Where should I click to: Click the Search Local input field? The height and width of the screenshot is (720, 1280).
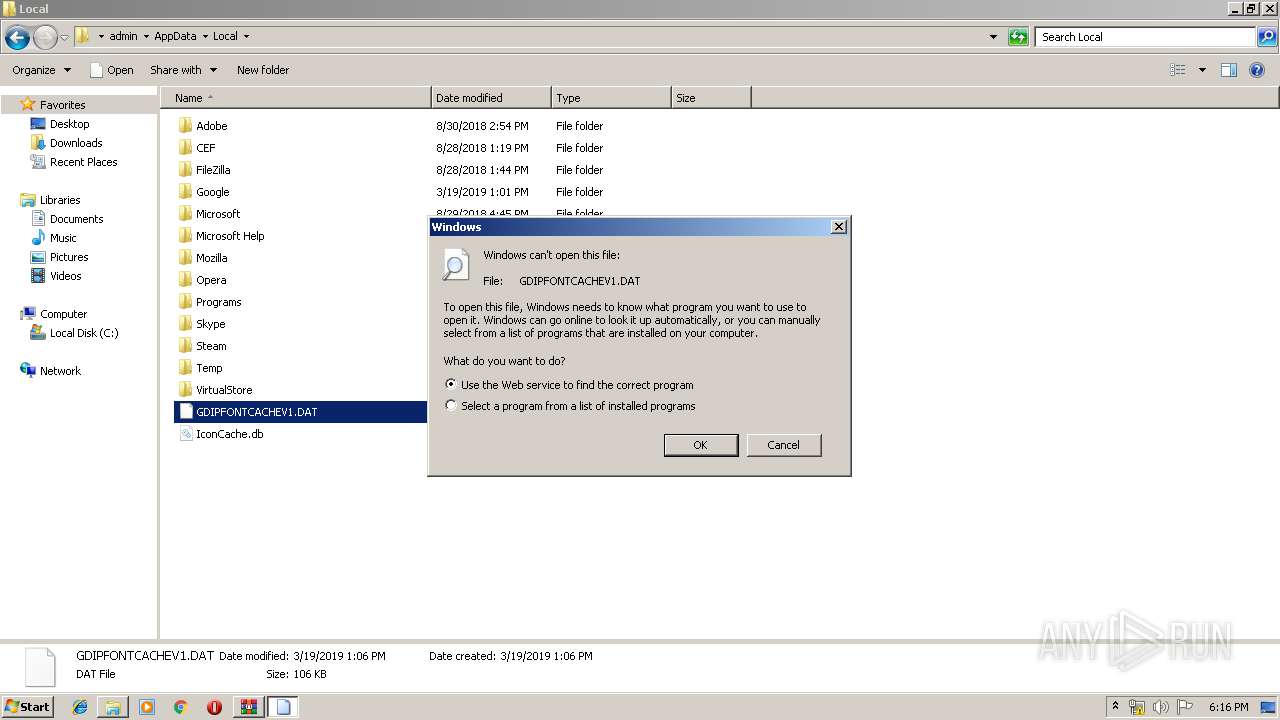(1146, 37)
